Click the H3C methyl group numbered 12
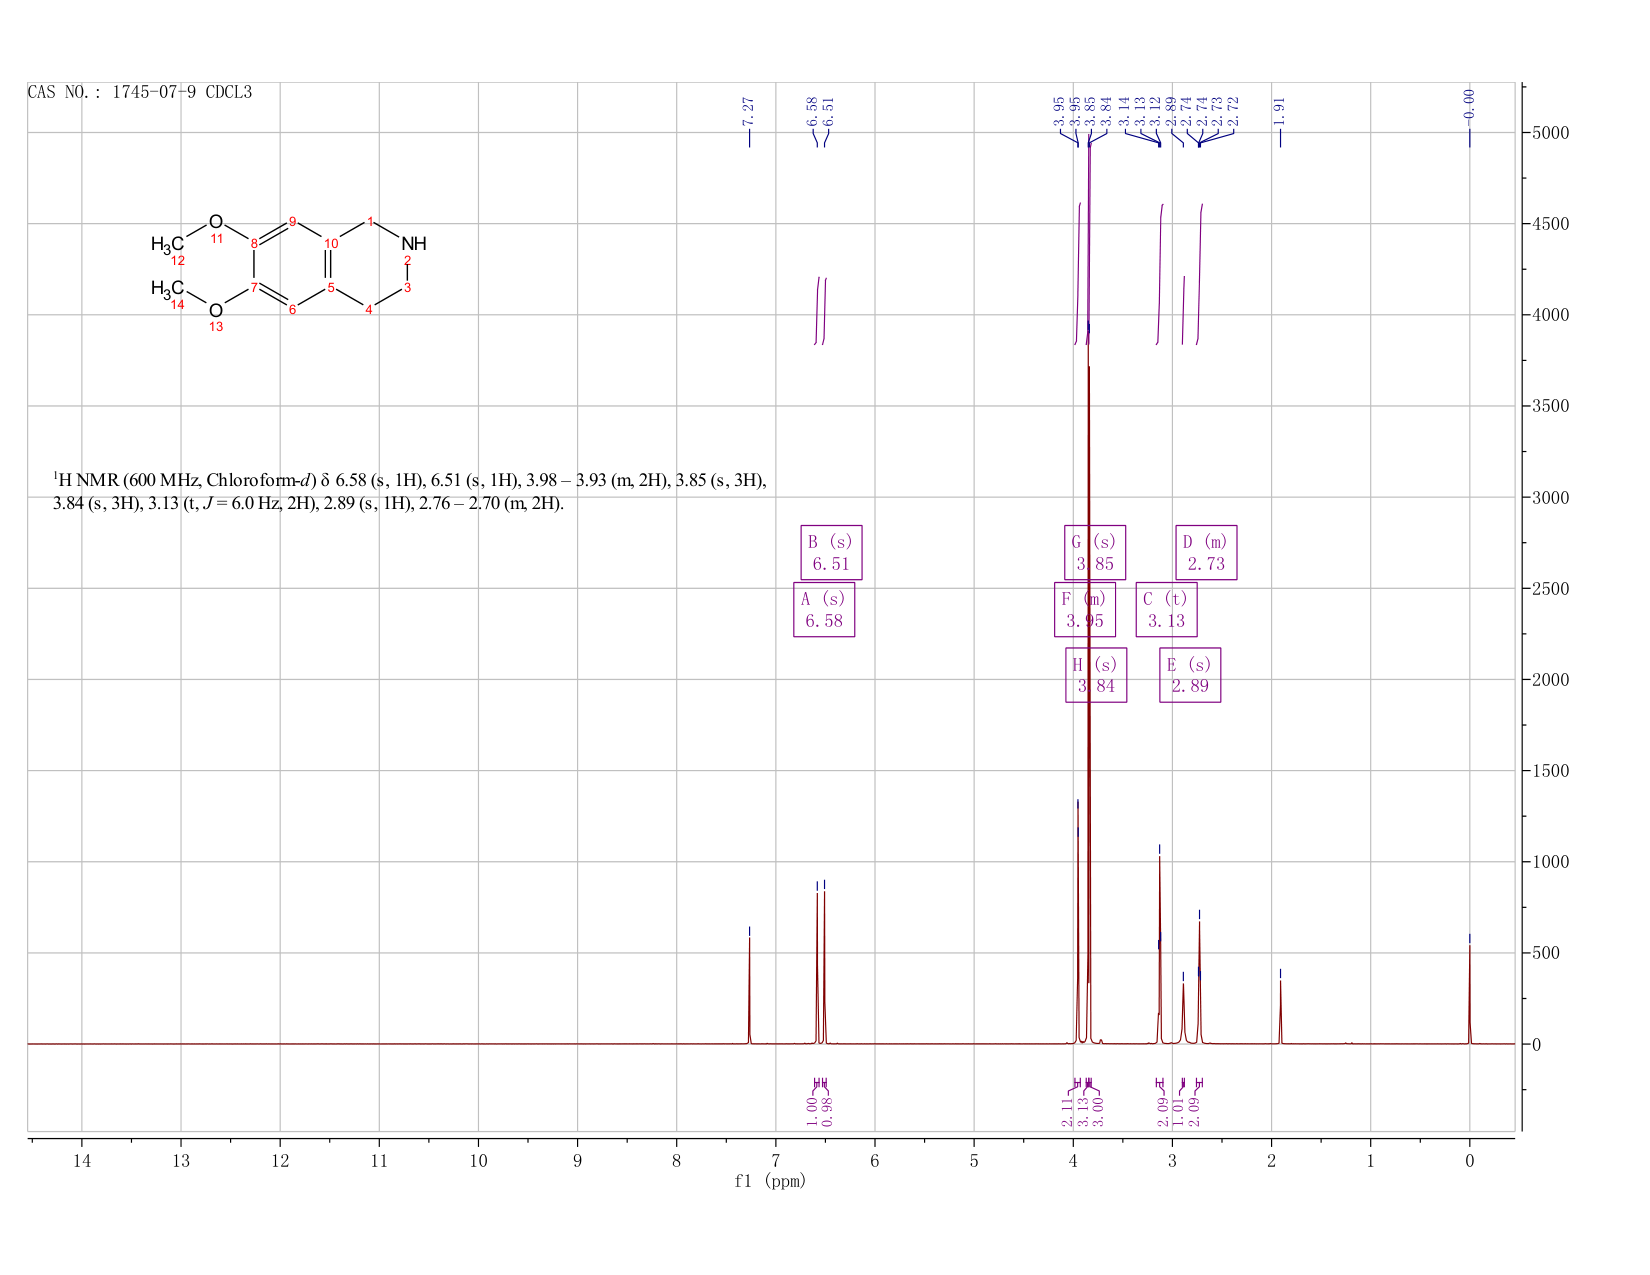Viewport: 1650px width, 1275px height. [x=167, y=245]
